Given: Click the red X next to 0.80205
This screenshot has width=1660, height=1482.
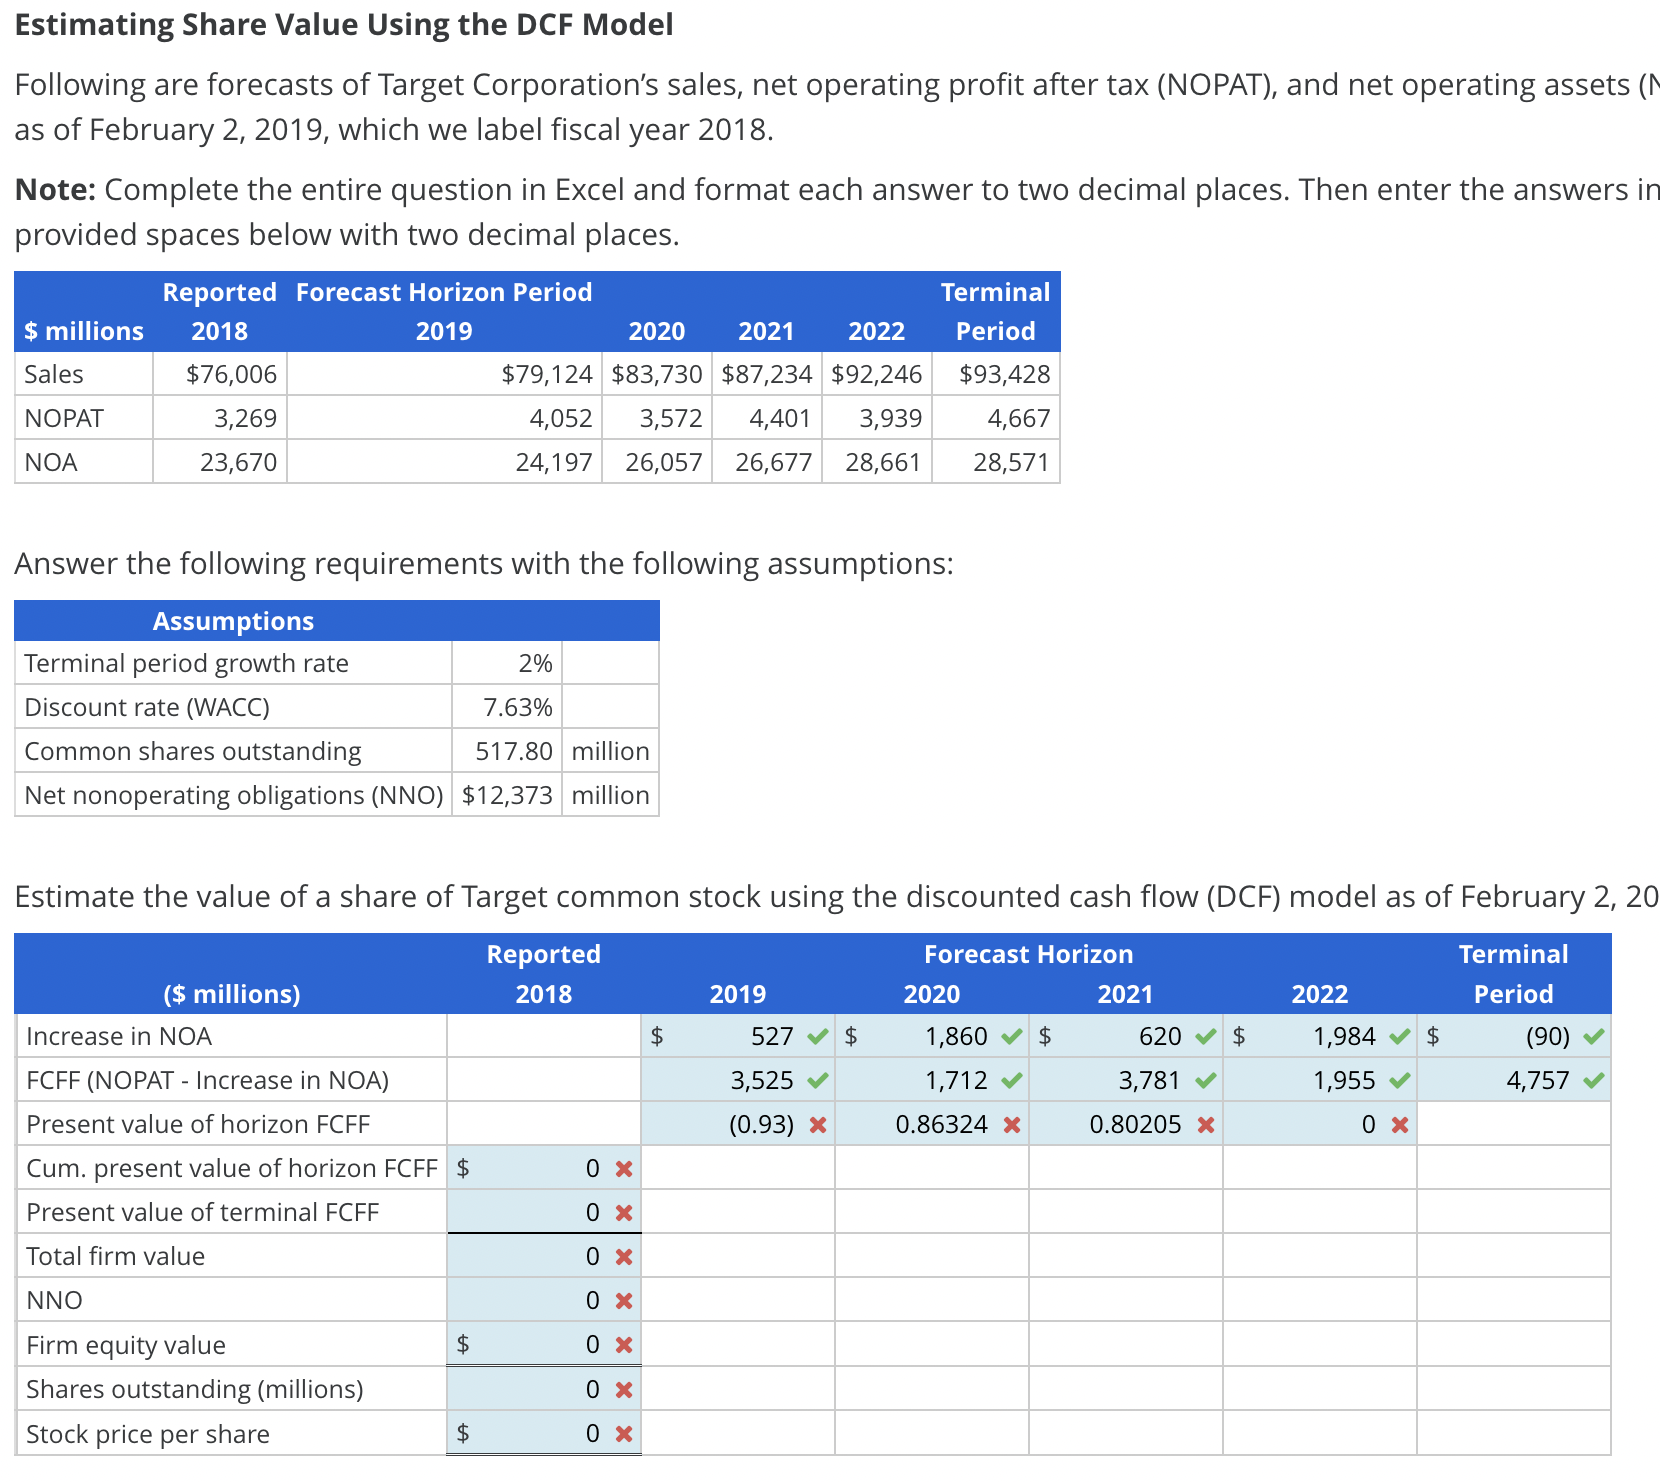Looking at the screenshot, I should click(1206, 1124).
